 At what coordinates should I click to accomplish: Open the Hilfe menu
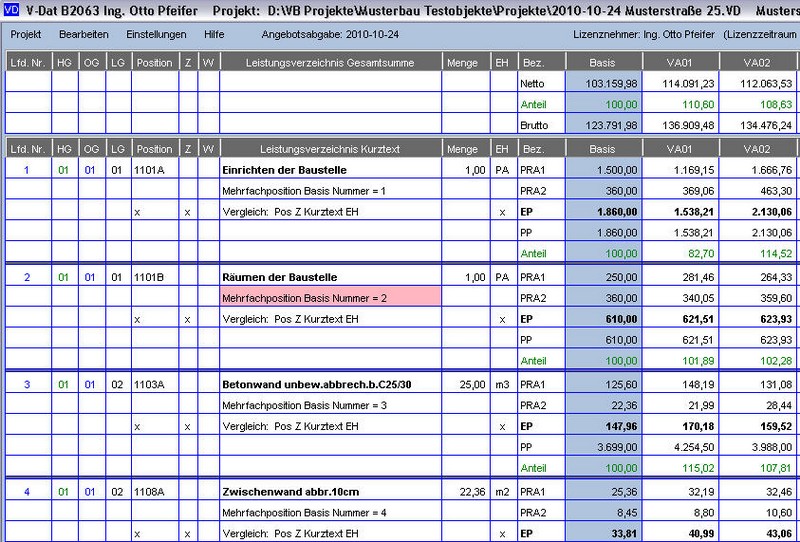214,34
